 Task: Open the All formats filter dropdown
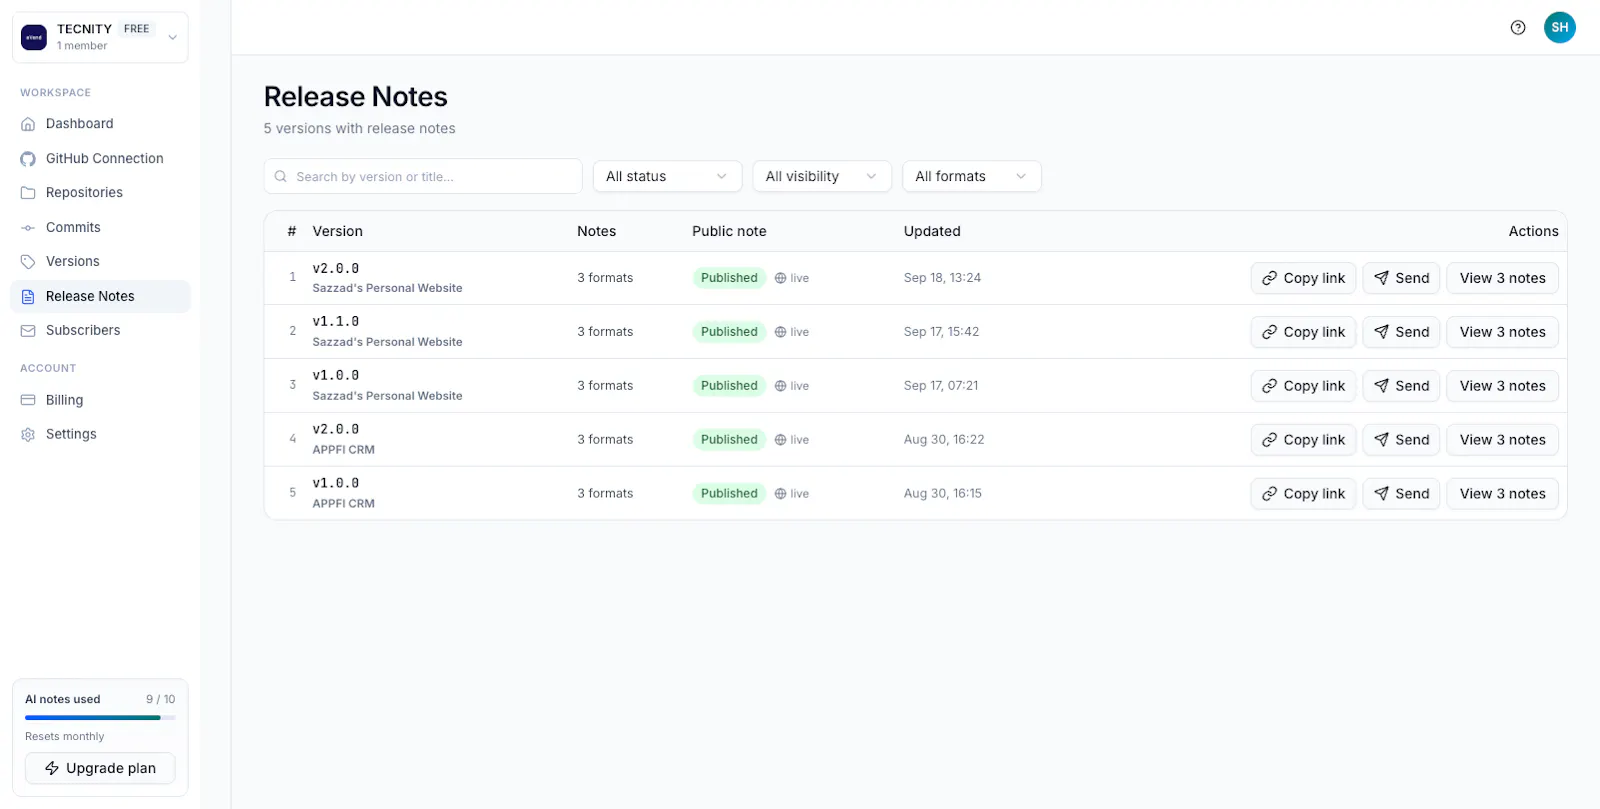(x=971, y=177)
